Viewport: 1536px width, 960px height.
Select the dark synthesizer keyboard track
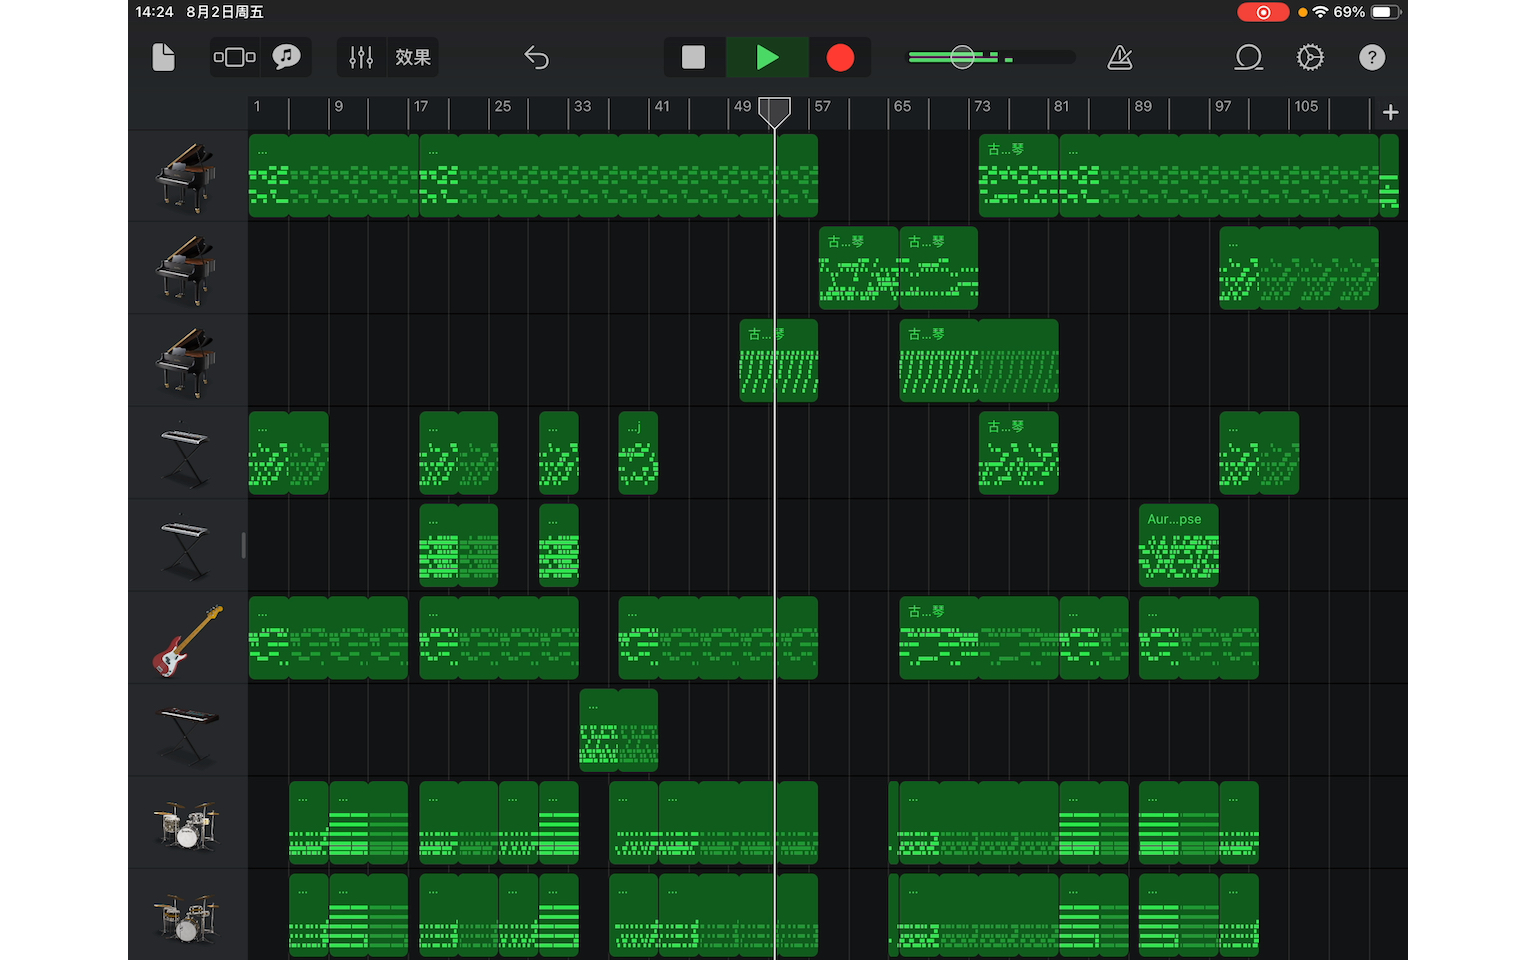pyautogui.click(x=187, y=731)
